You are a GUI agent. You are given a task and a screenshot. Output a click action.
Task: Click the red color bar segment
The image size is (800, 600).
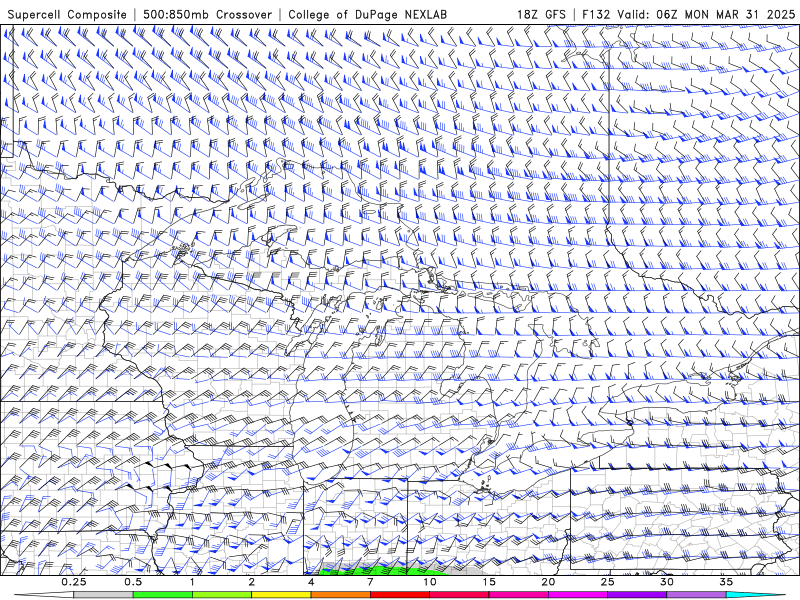(399, 595)
